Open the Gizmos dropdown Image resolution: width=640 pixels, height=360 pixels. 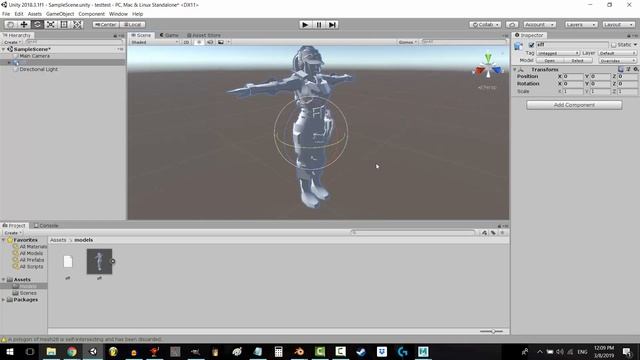407,42
